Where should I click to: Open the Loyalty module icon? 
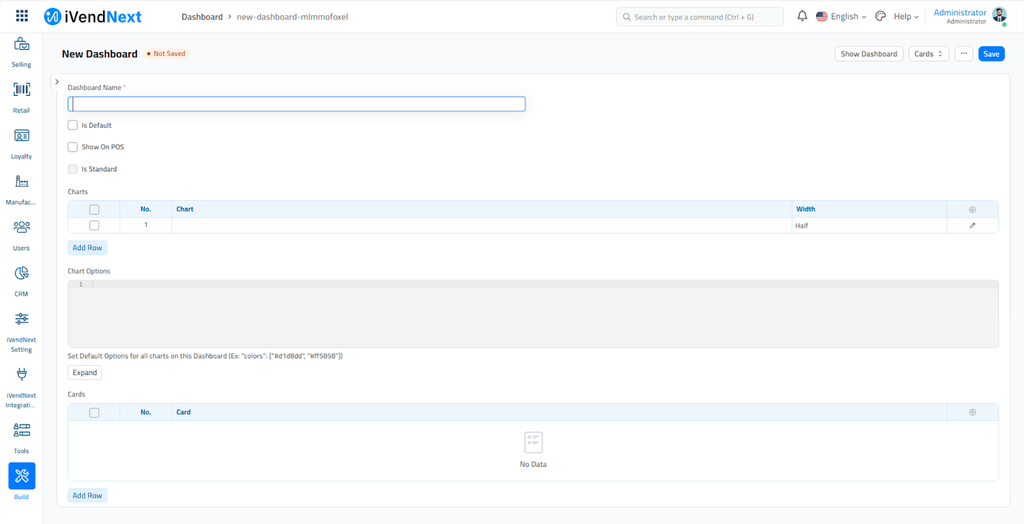[x=21, y=136]
